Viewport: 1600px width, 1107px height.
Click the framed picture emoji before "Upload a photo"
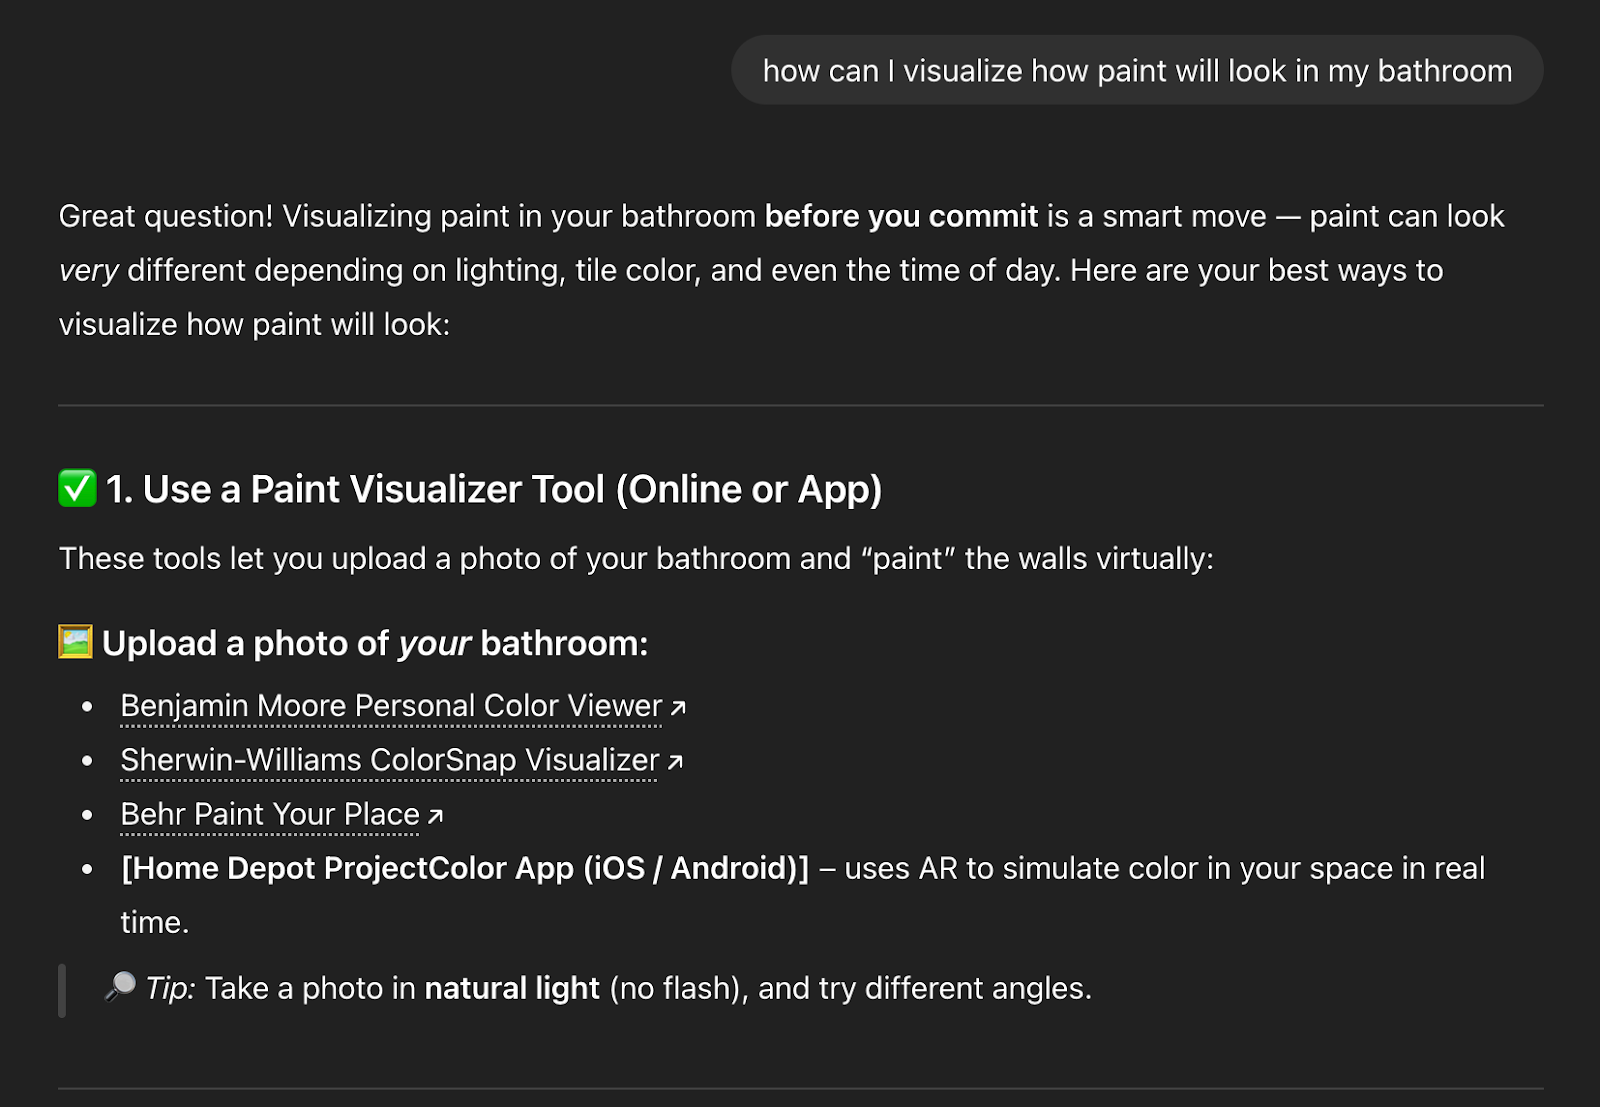click(76, 643)
